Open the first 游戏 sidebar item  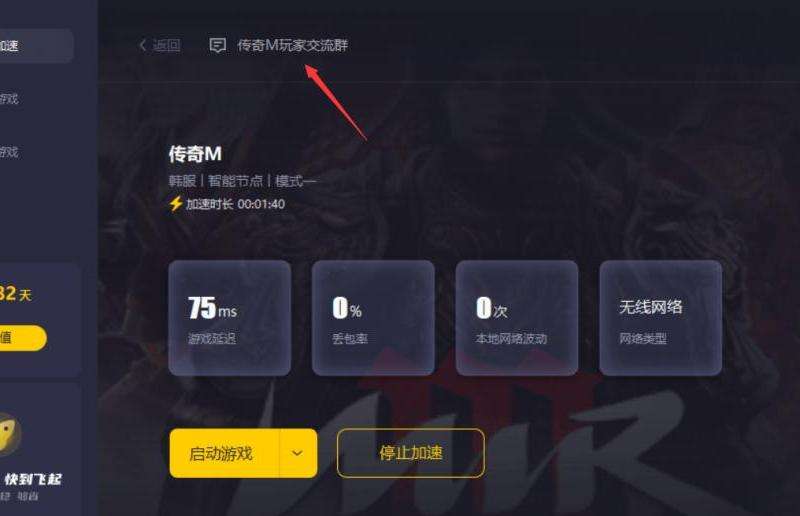9,99
